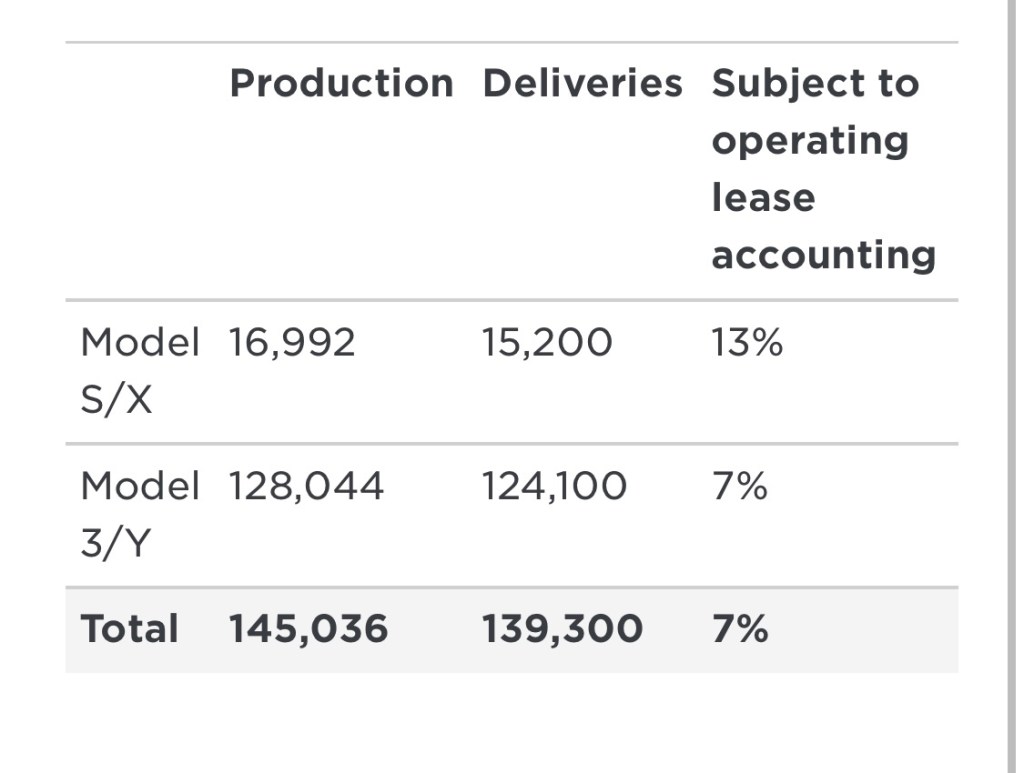Select the 15,200 deliveries value

point(546,343)
